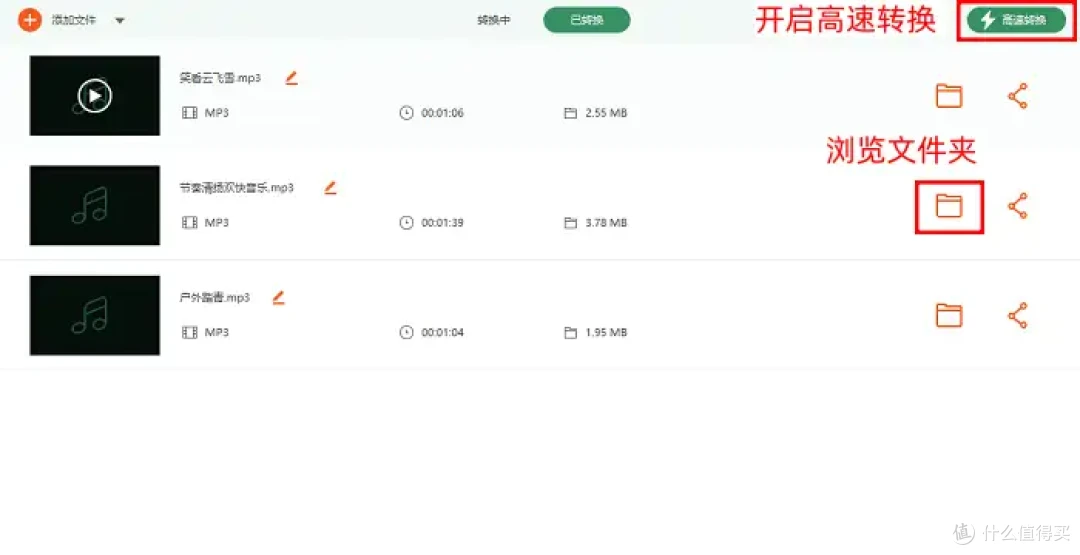Switch to the 转换中 tab
1080x555 pixels.
coord(494,20)
